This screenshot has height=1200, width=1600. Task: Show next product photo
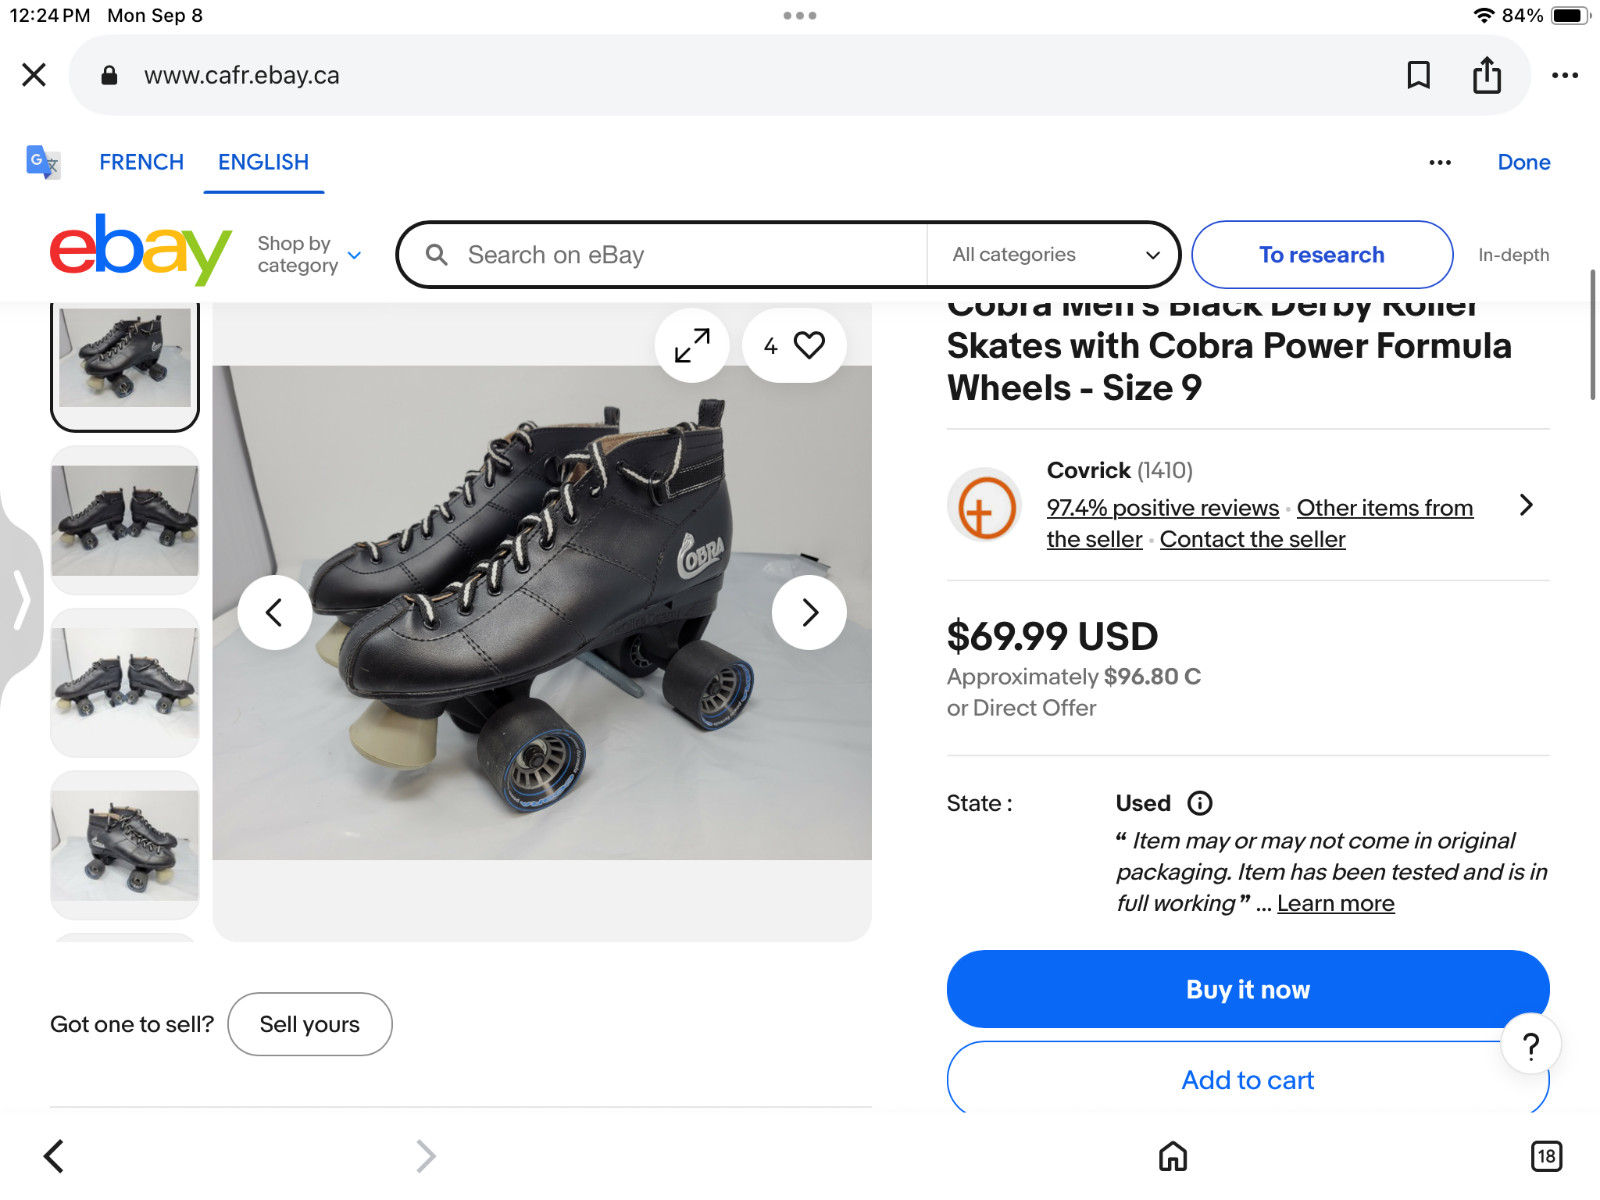(x=809, y=612)
